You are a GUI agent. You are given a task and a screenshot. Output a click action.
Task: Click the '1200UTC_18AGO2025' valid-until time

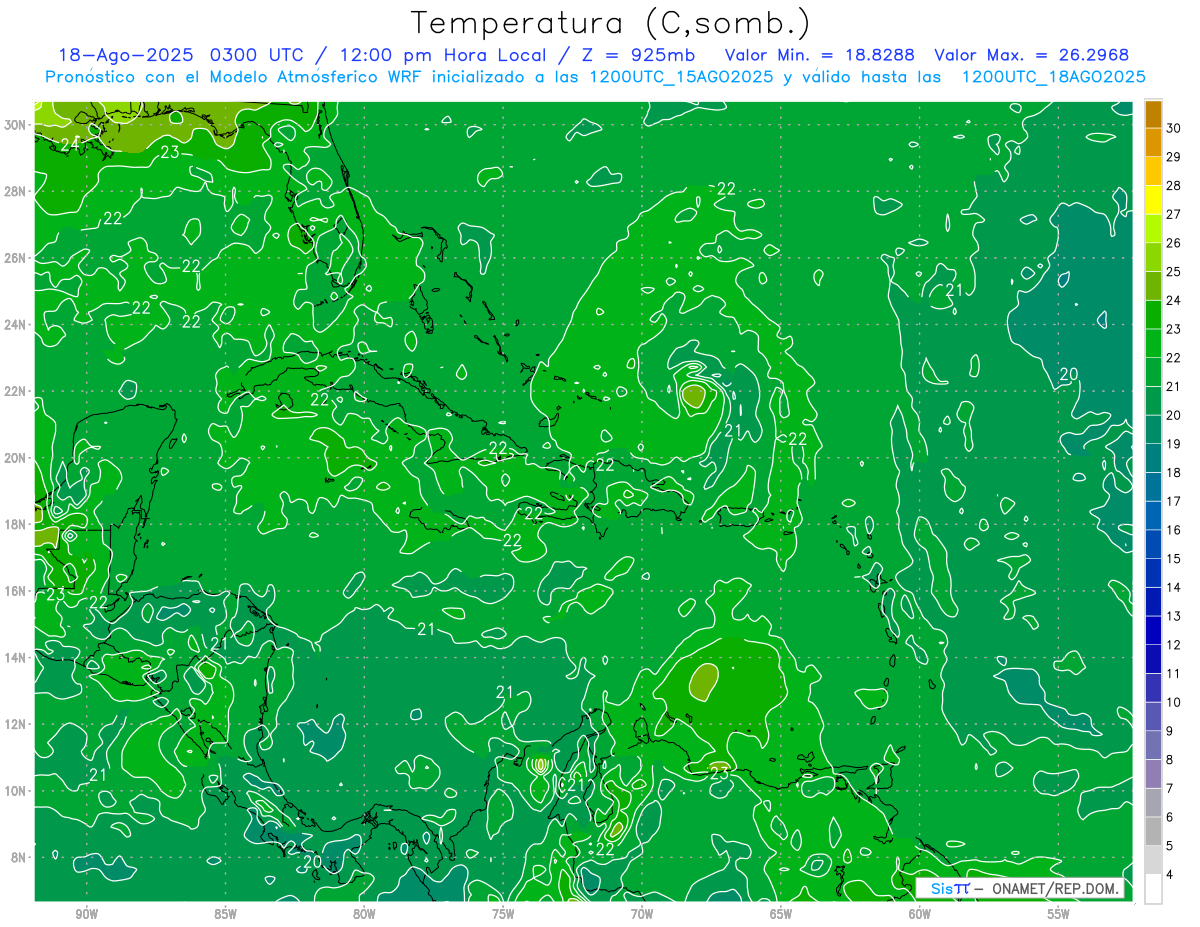pos(1053,76)
